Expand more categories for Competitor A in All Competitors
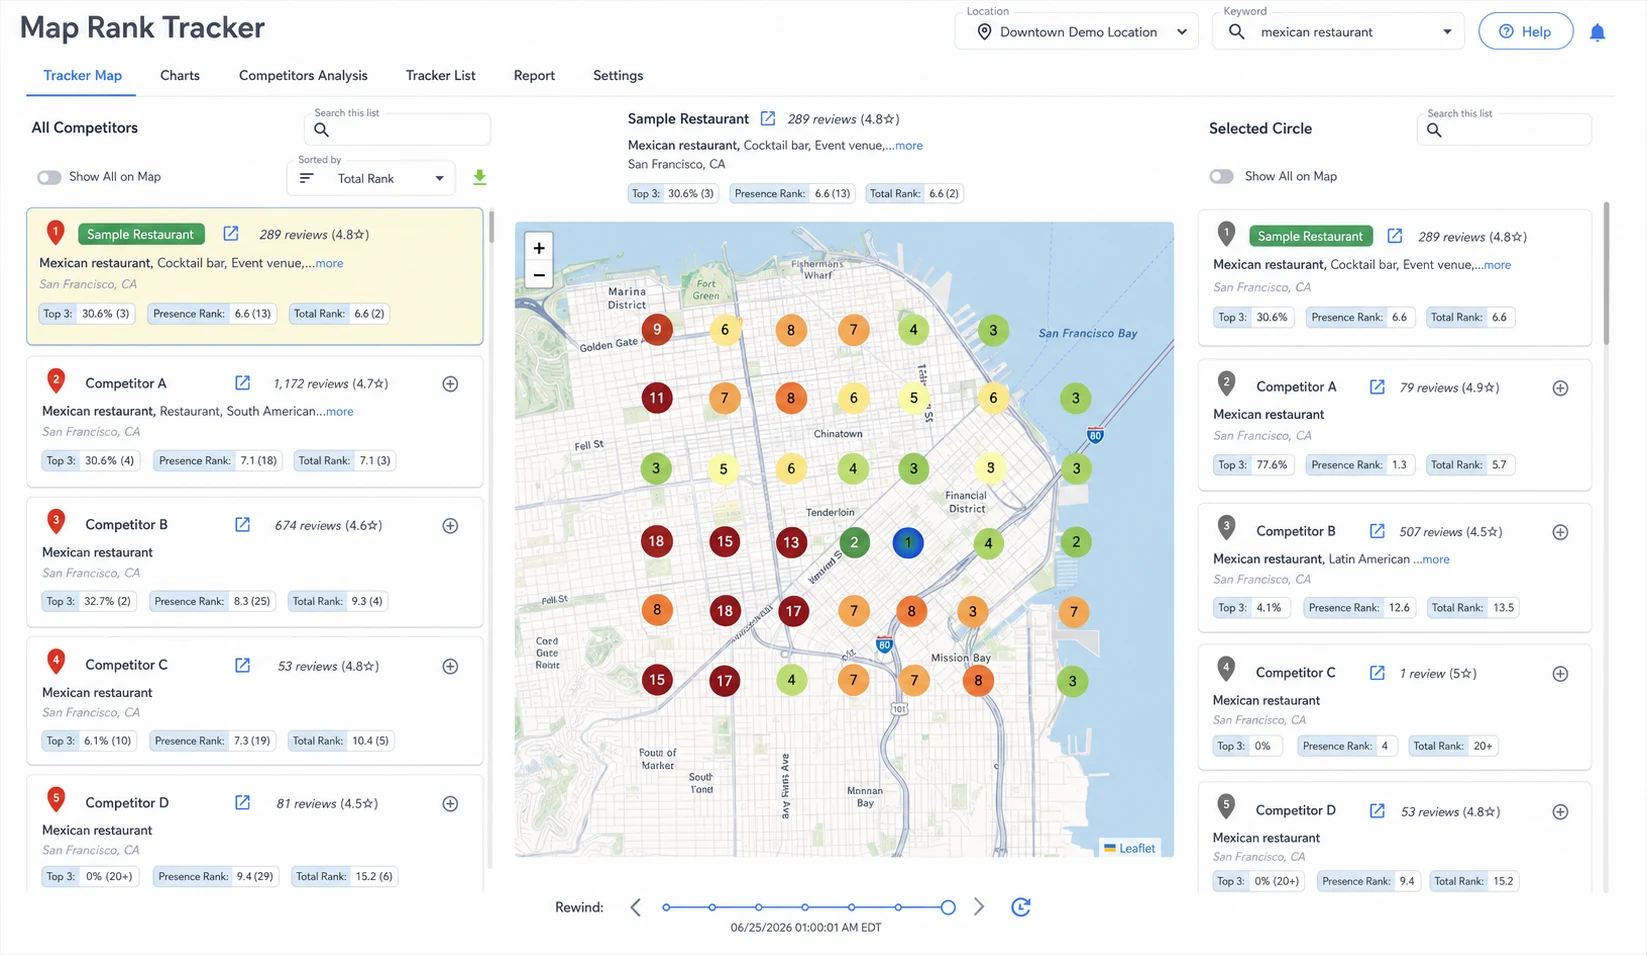The image size is (1647, 955). (x=339, y=411)
